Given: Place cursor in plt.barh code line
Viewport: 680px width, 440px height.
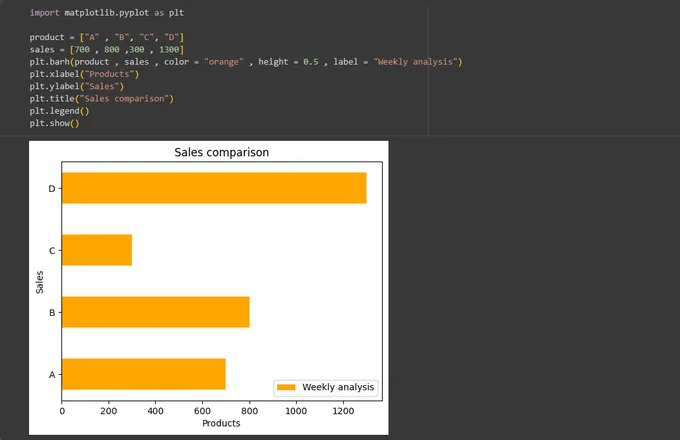Looking at the screenshot, I should tap(246, 62).
